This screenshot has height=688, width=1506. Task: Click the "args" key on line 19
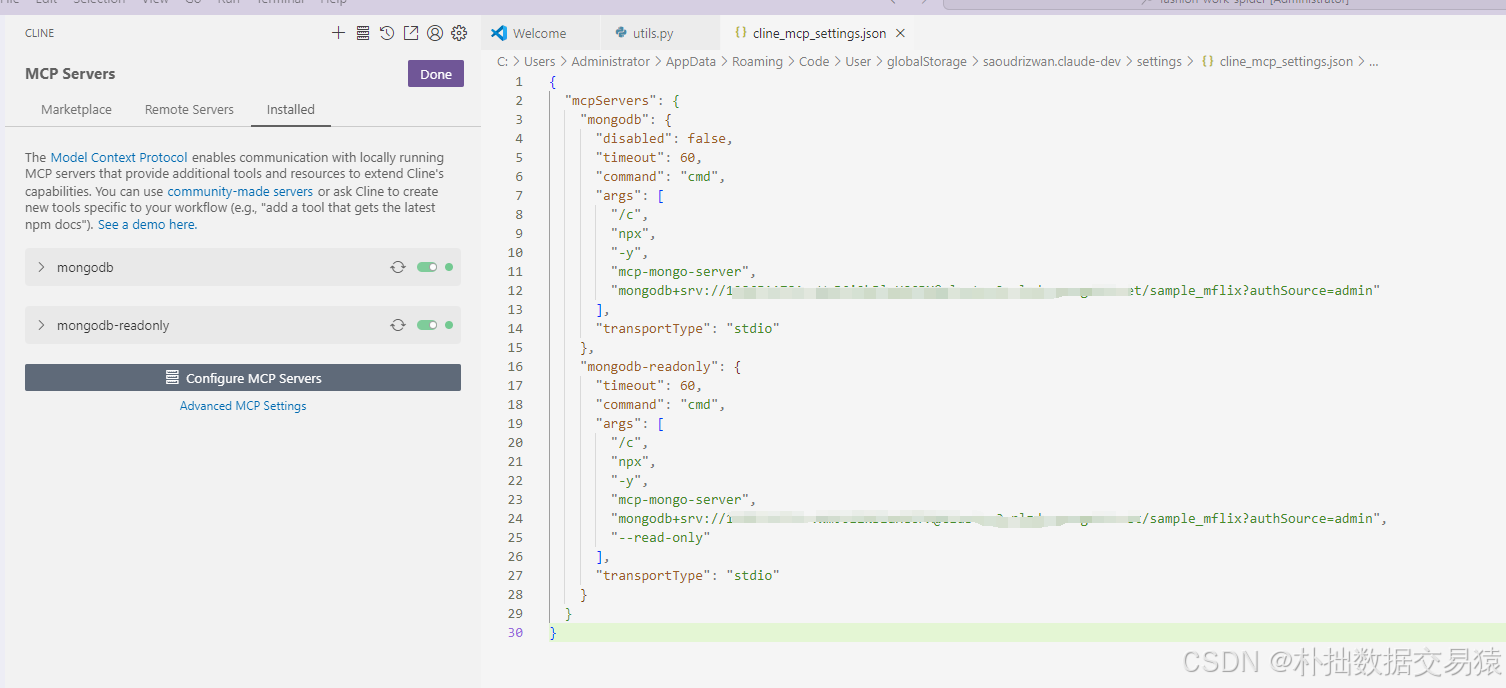point(618,423)
